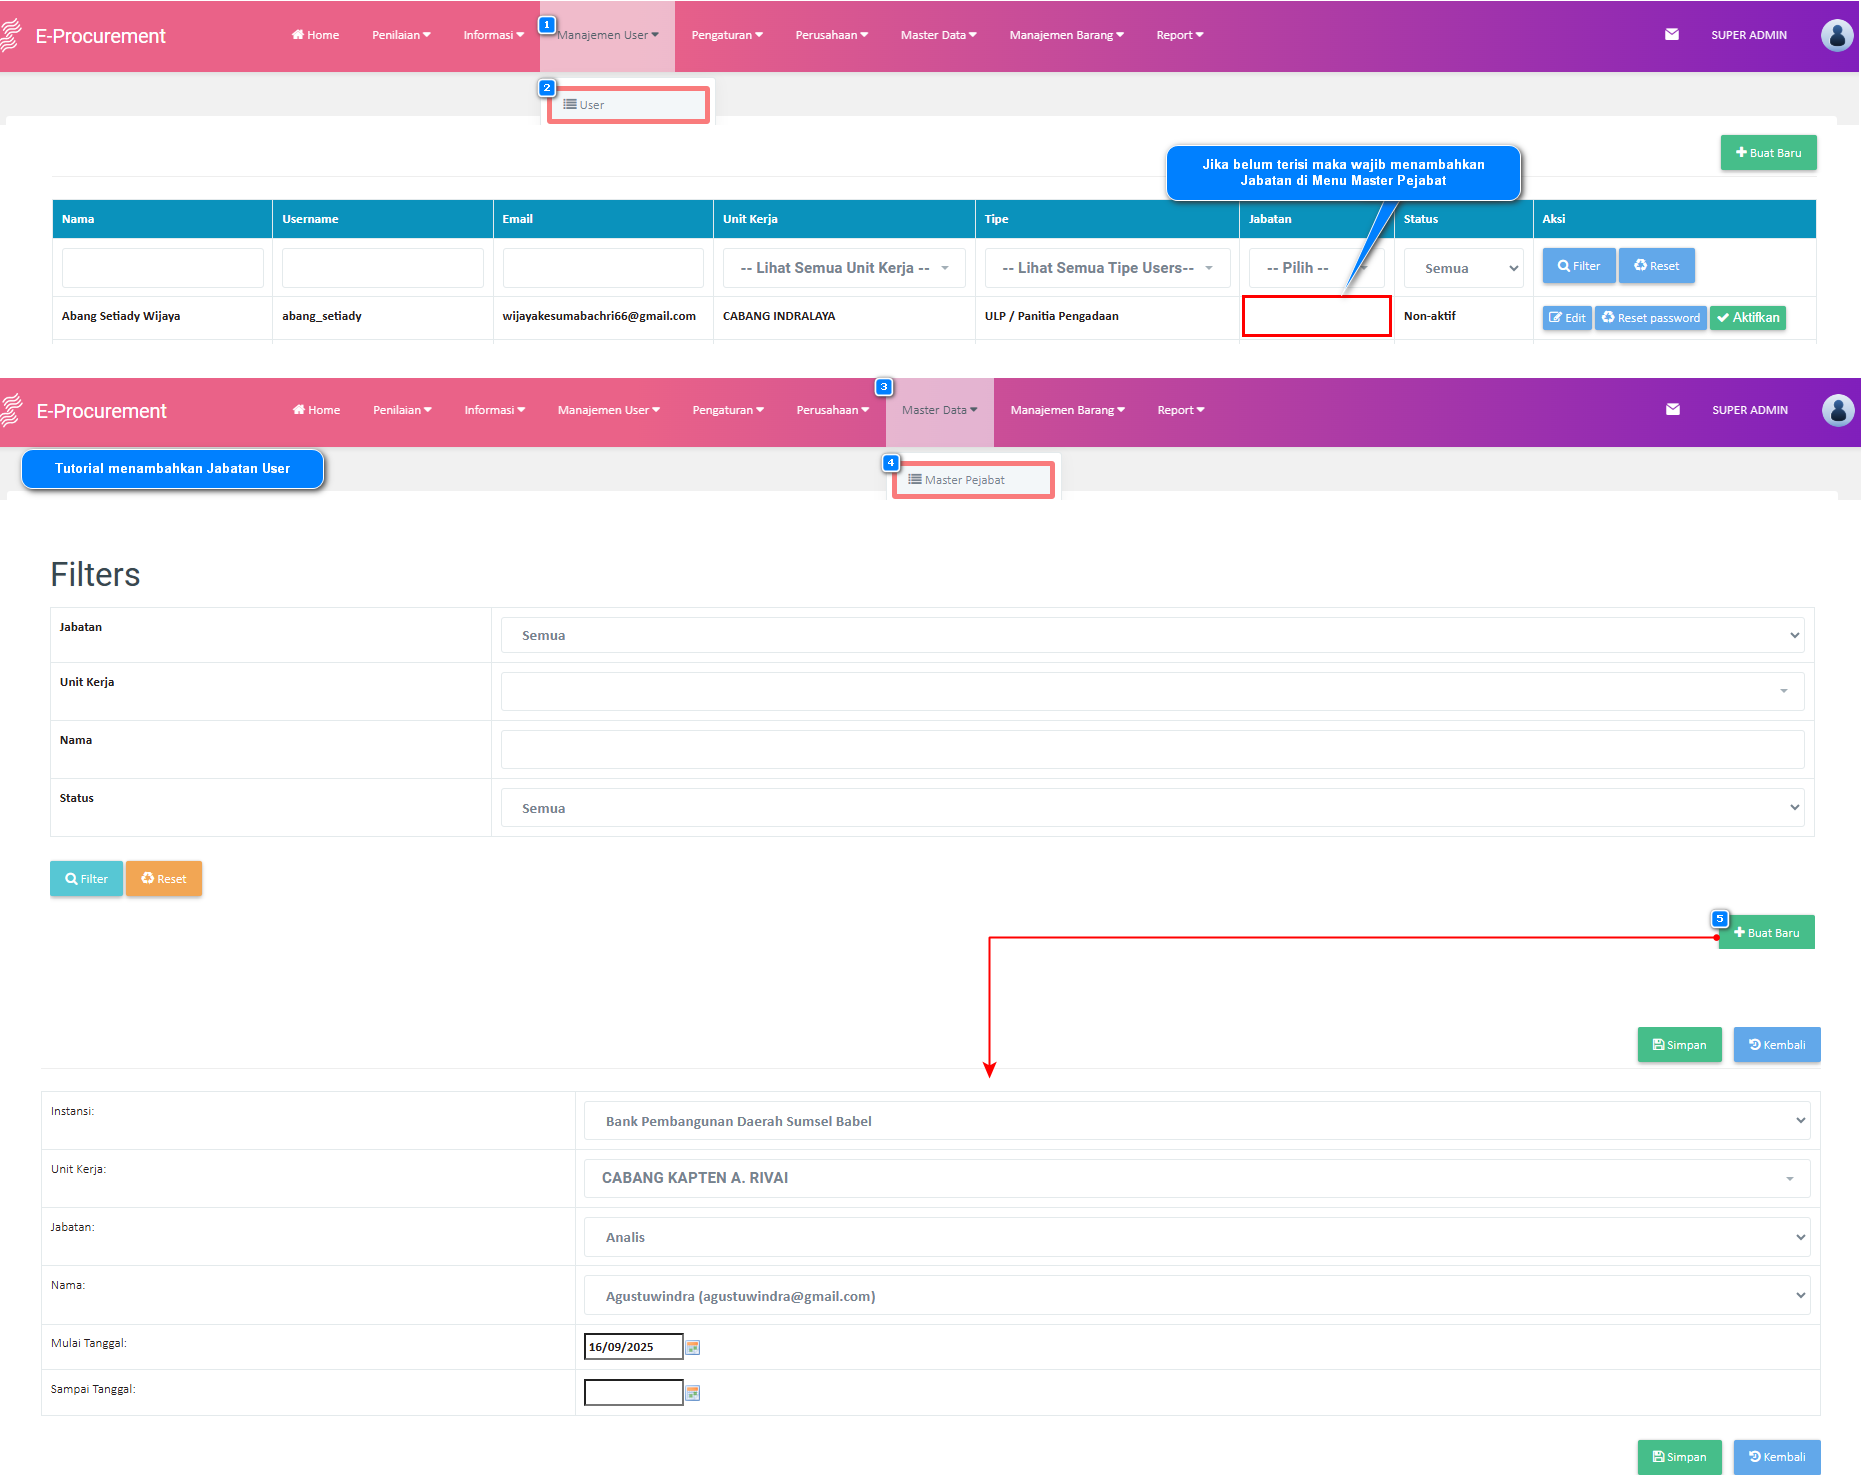Click the Super Admin avatar in top header

(1837, 35)
